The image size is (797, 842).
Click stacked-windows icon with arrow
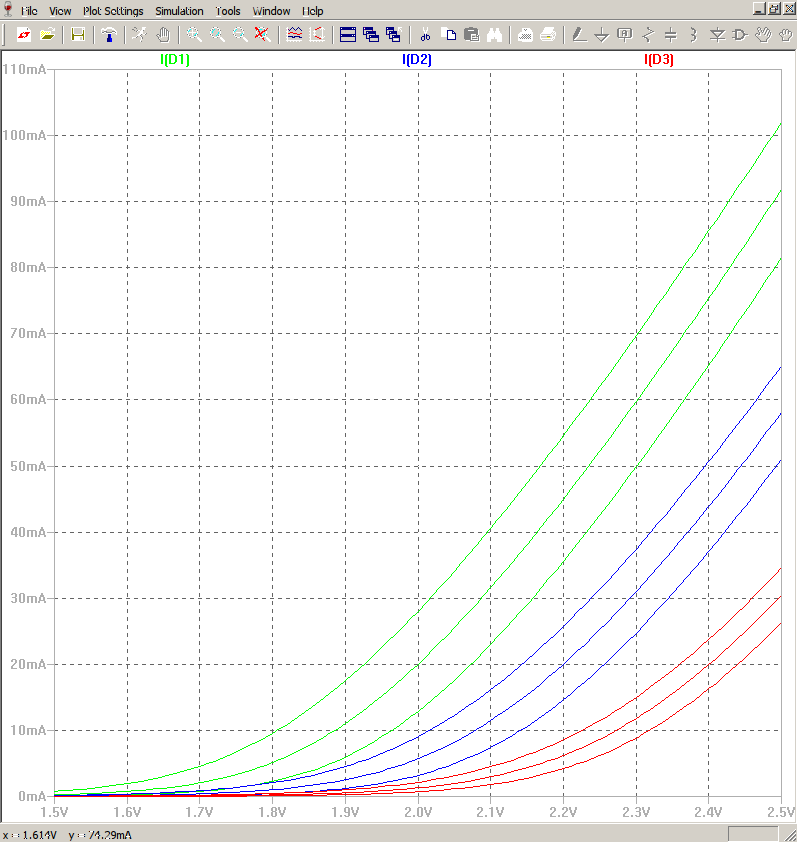tap(394, 35)
